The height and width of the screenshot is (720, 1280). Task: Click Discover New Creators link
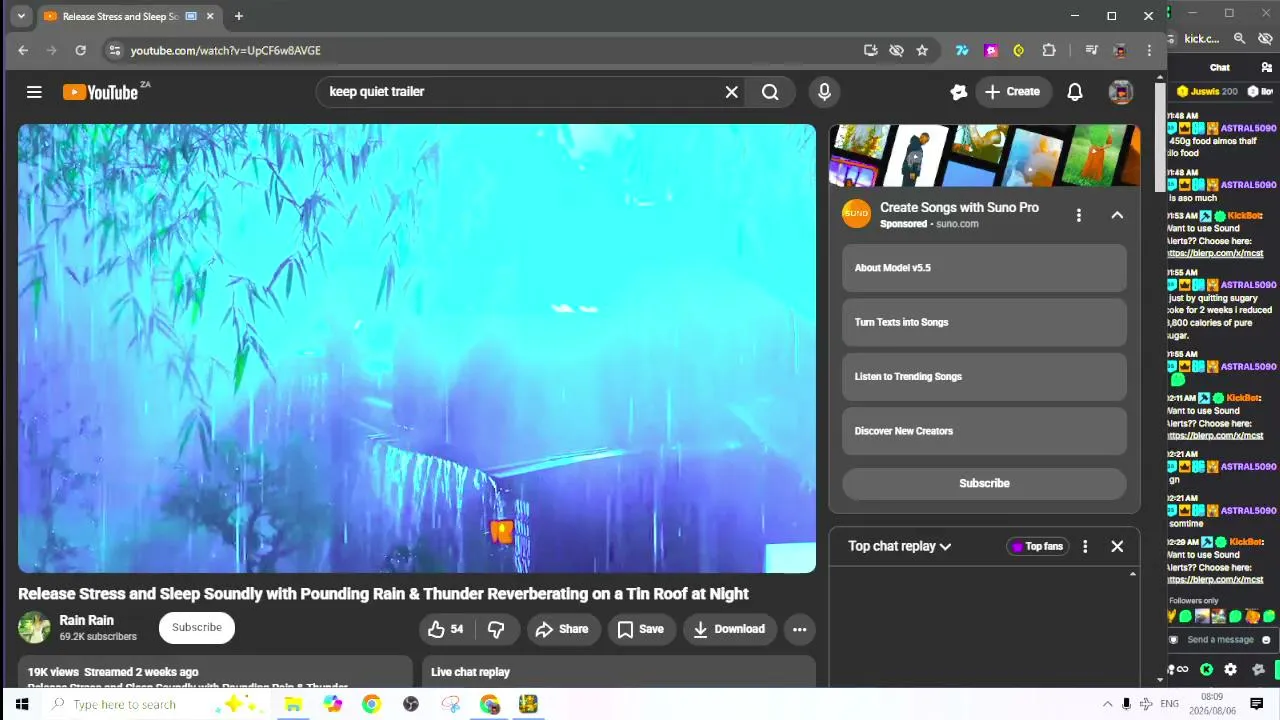click(984, 431)
